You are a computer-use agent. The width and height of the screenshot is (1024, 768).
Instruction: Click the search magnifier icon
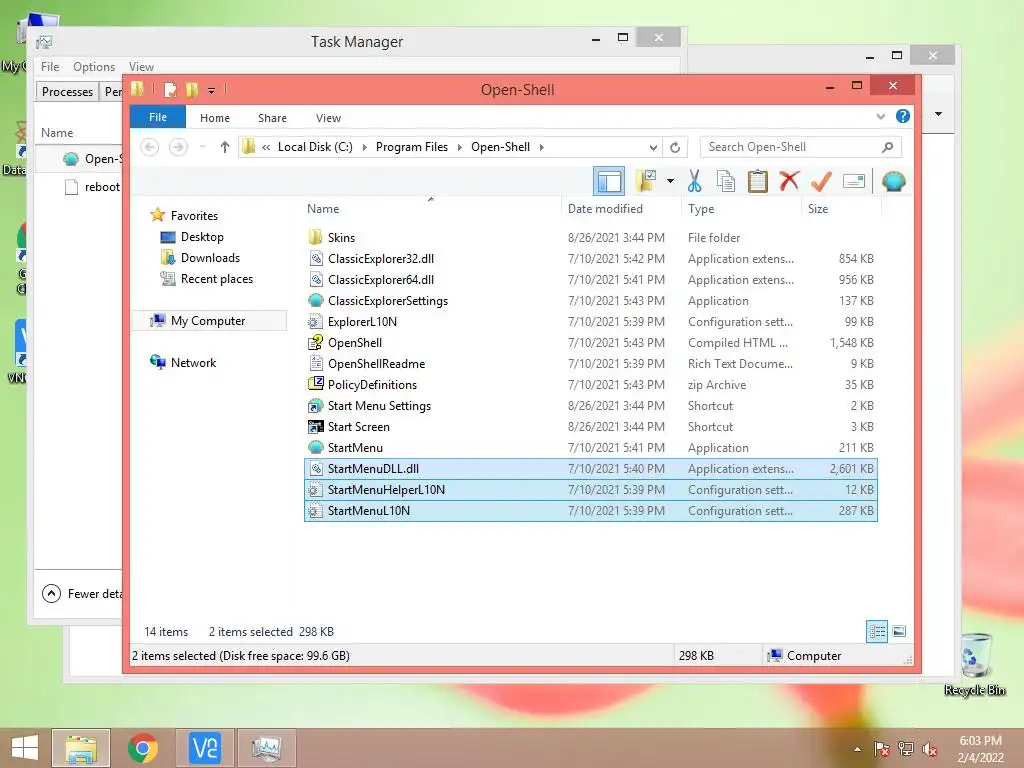point(887,148)
